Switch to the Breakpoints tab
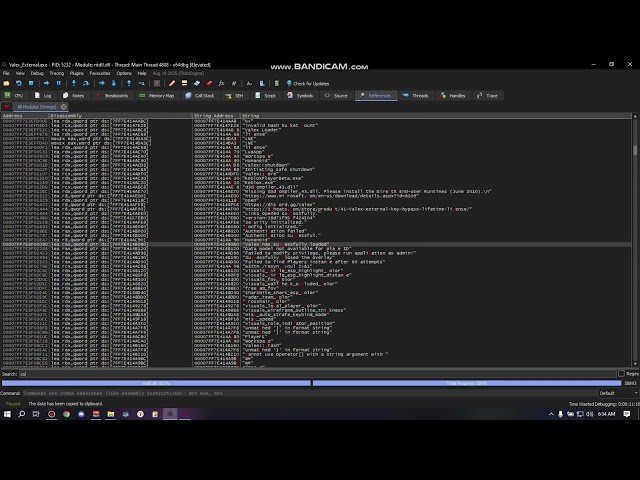The width and height of the screenshot is (640, 480). (112, 96)
